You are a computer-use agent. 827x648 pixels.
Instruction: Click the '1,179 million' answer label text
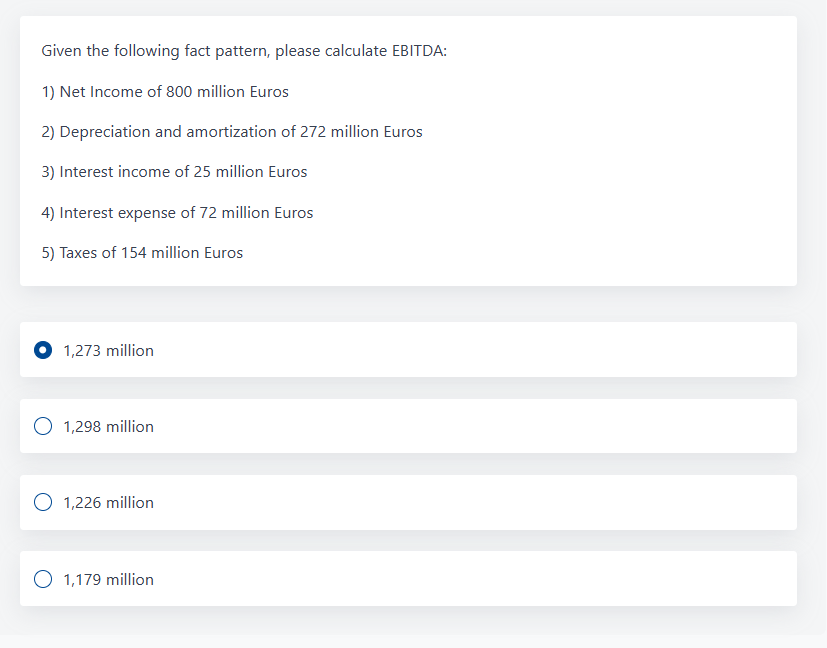[109, 579]
